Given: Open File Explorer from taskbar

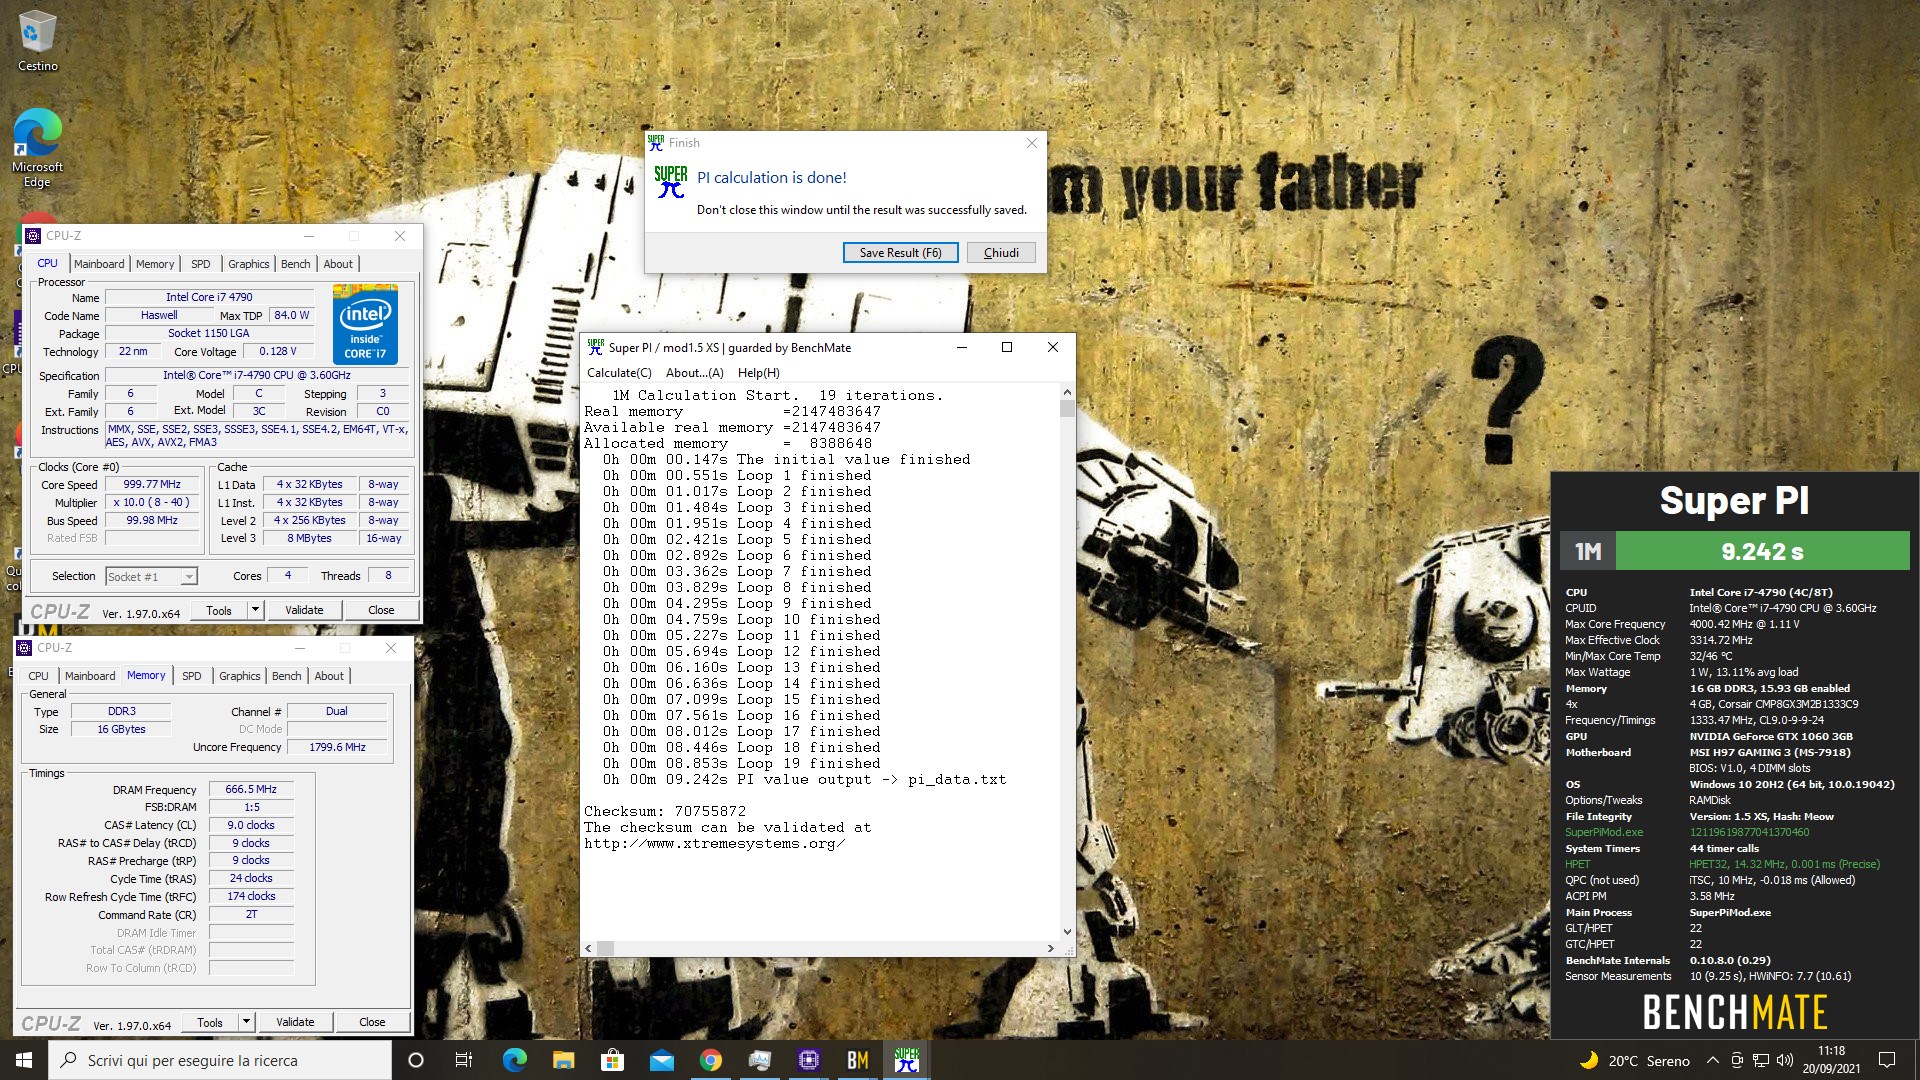Looking at the screenshot, I should 563,1060.
